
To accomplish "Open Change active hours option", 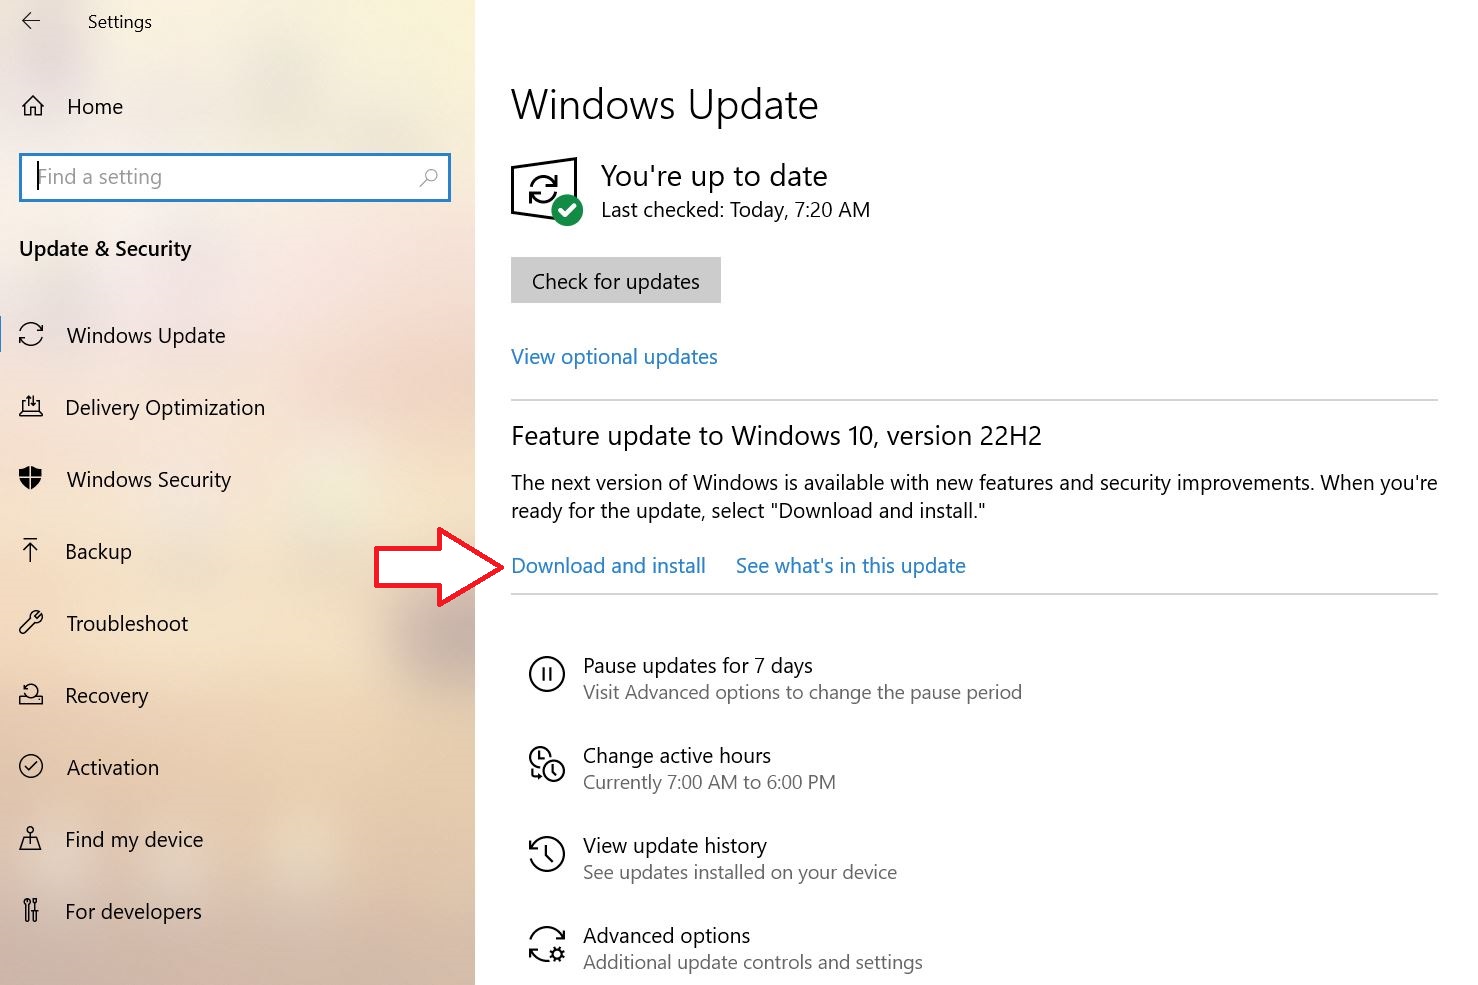I will click(x=677, y=756).
